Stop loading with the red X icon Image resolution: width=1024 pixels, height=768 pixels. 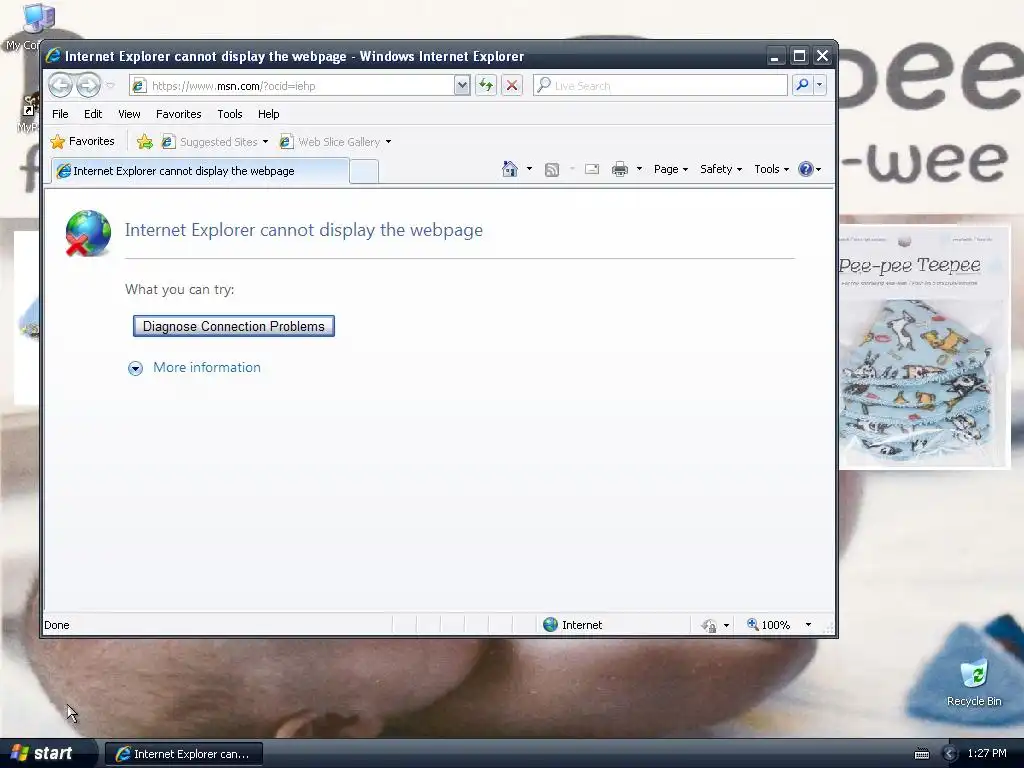pyautogui.click(x=512, y=86)
